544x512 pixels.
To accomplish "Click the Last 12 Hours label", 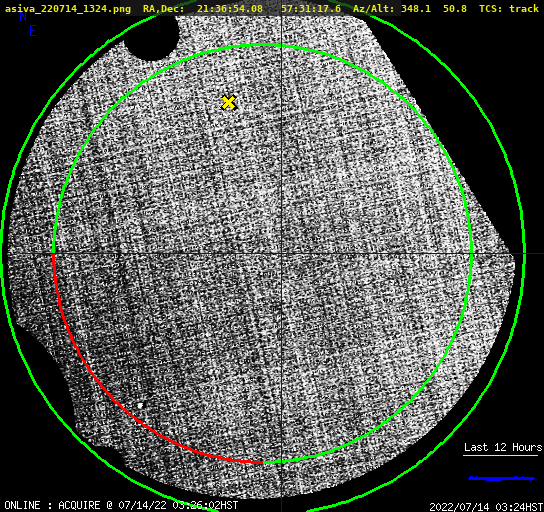I will click(503, 447).
